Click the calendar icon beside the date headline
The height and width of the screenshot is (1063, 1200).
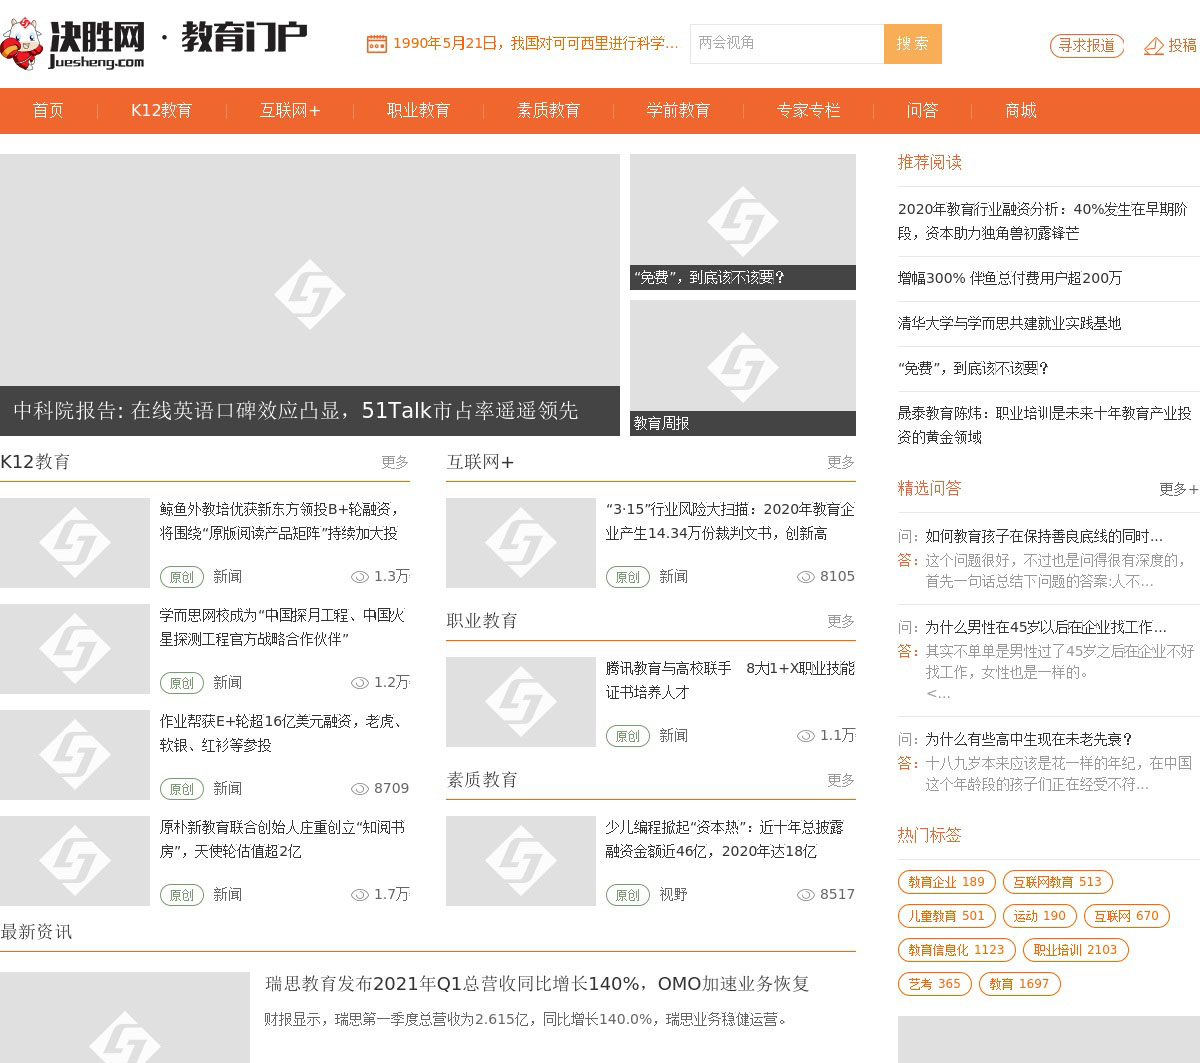click(376, 44)
